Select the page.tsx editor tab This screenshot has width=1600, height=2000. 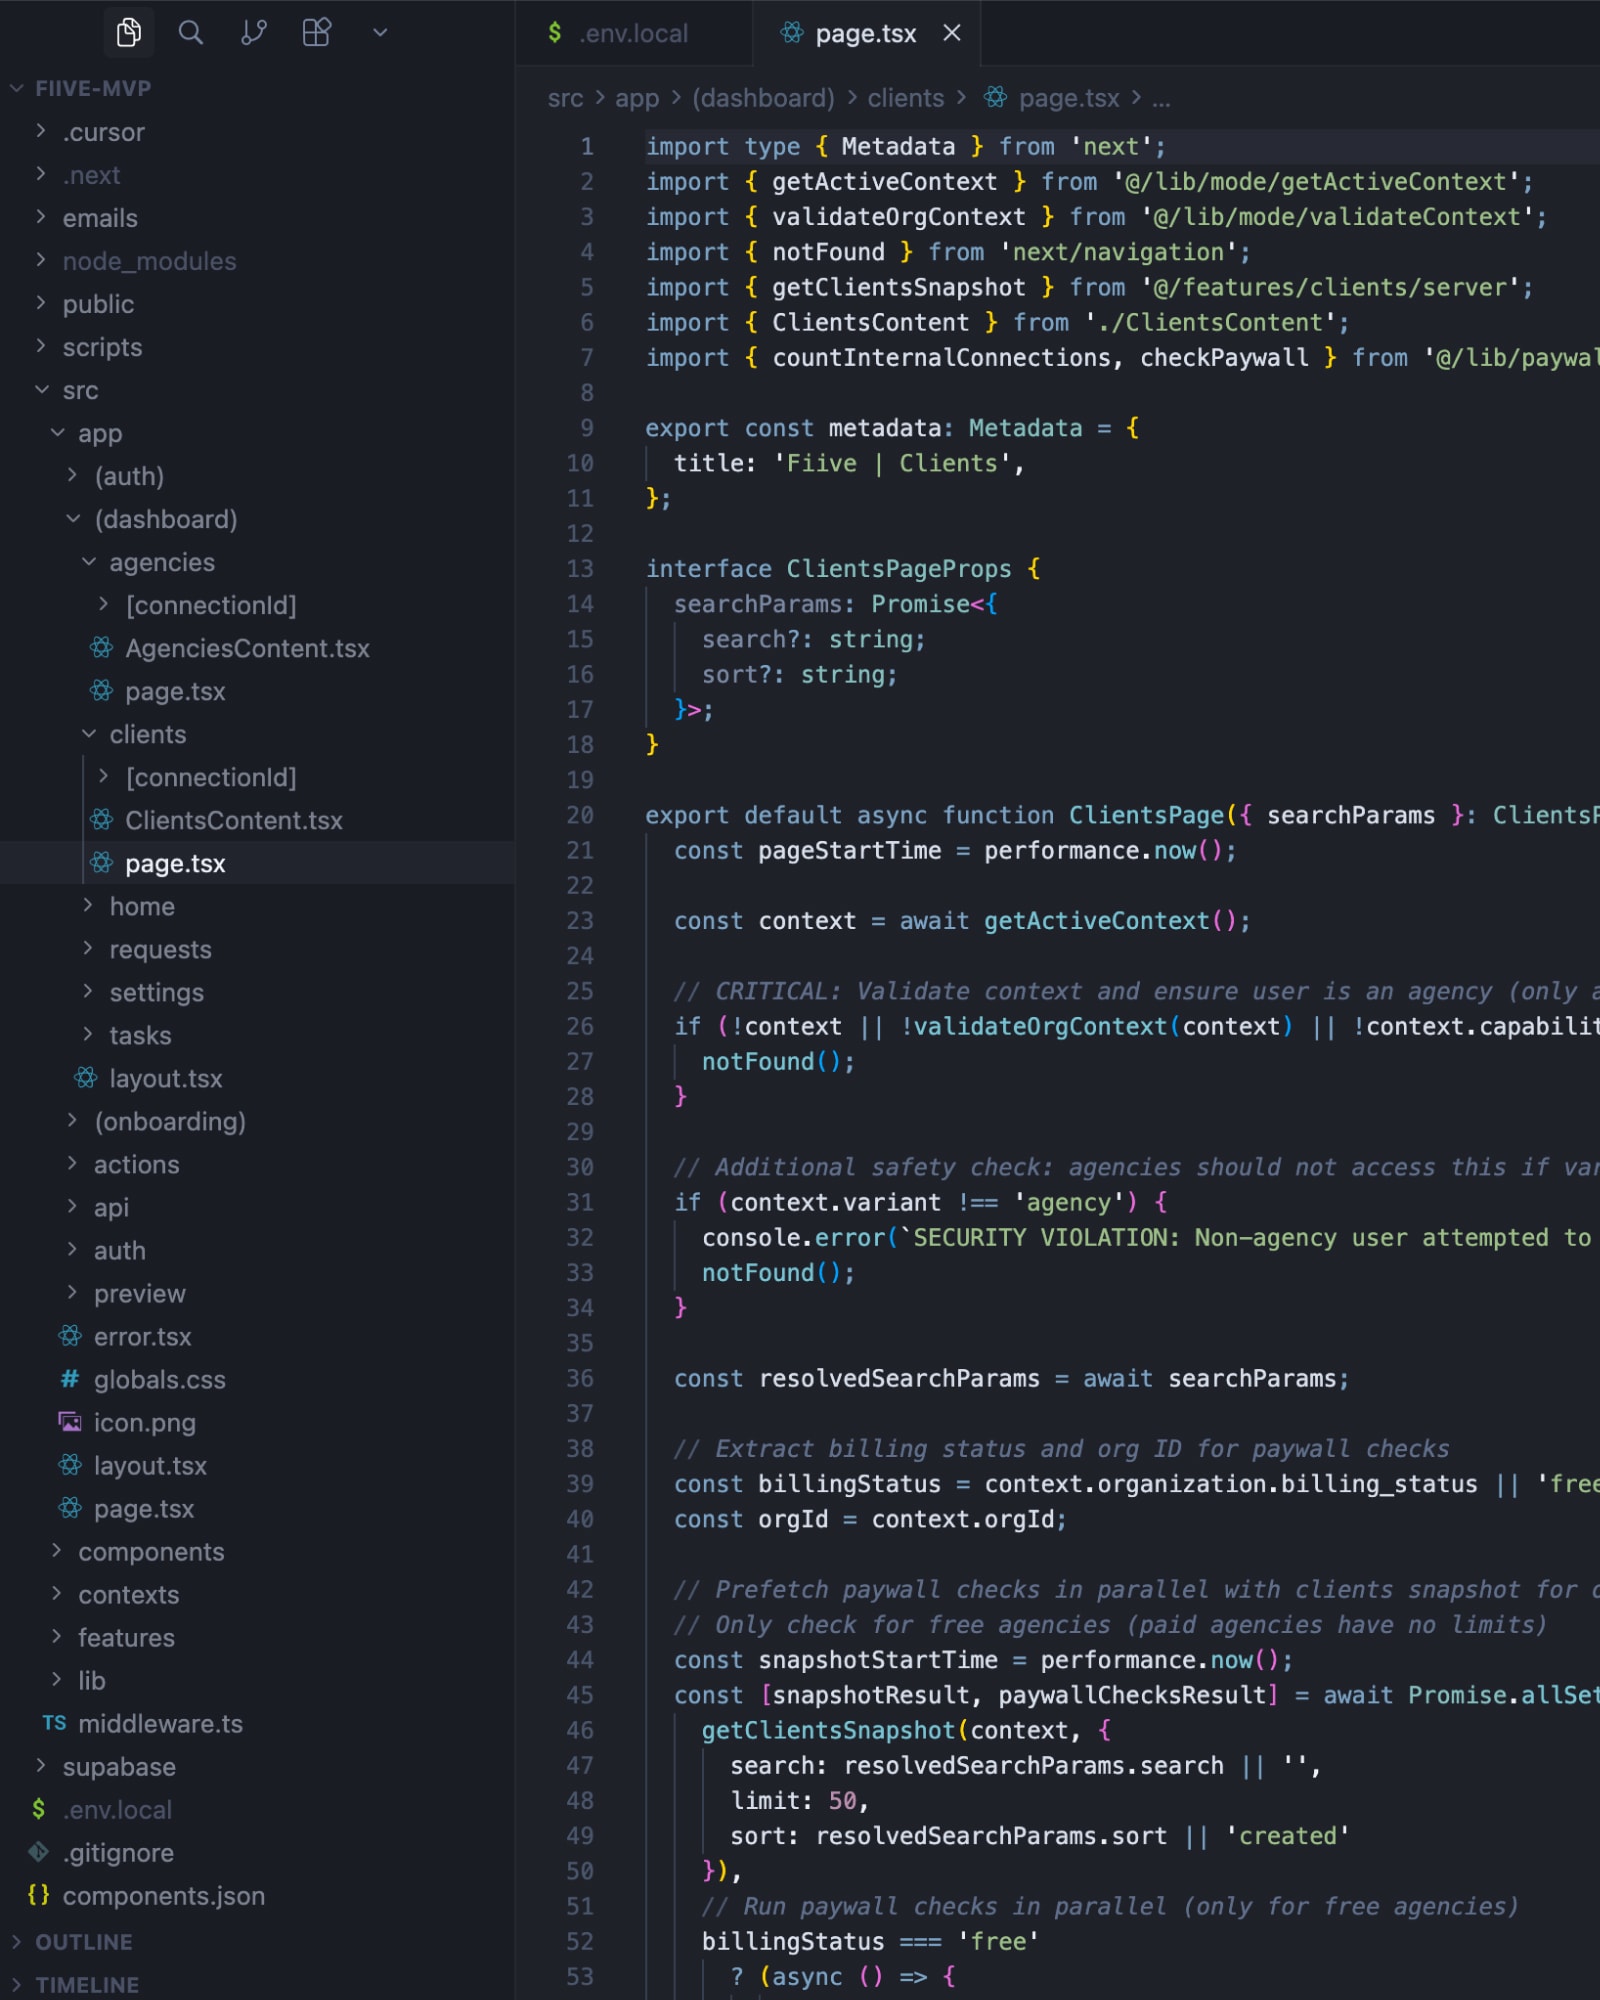[x=865, y=33]
